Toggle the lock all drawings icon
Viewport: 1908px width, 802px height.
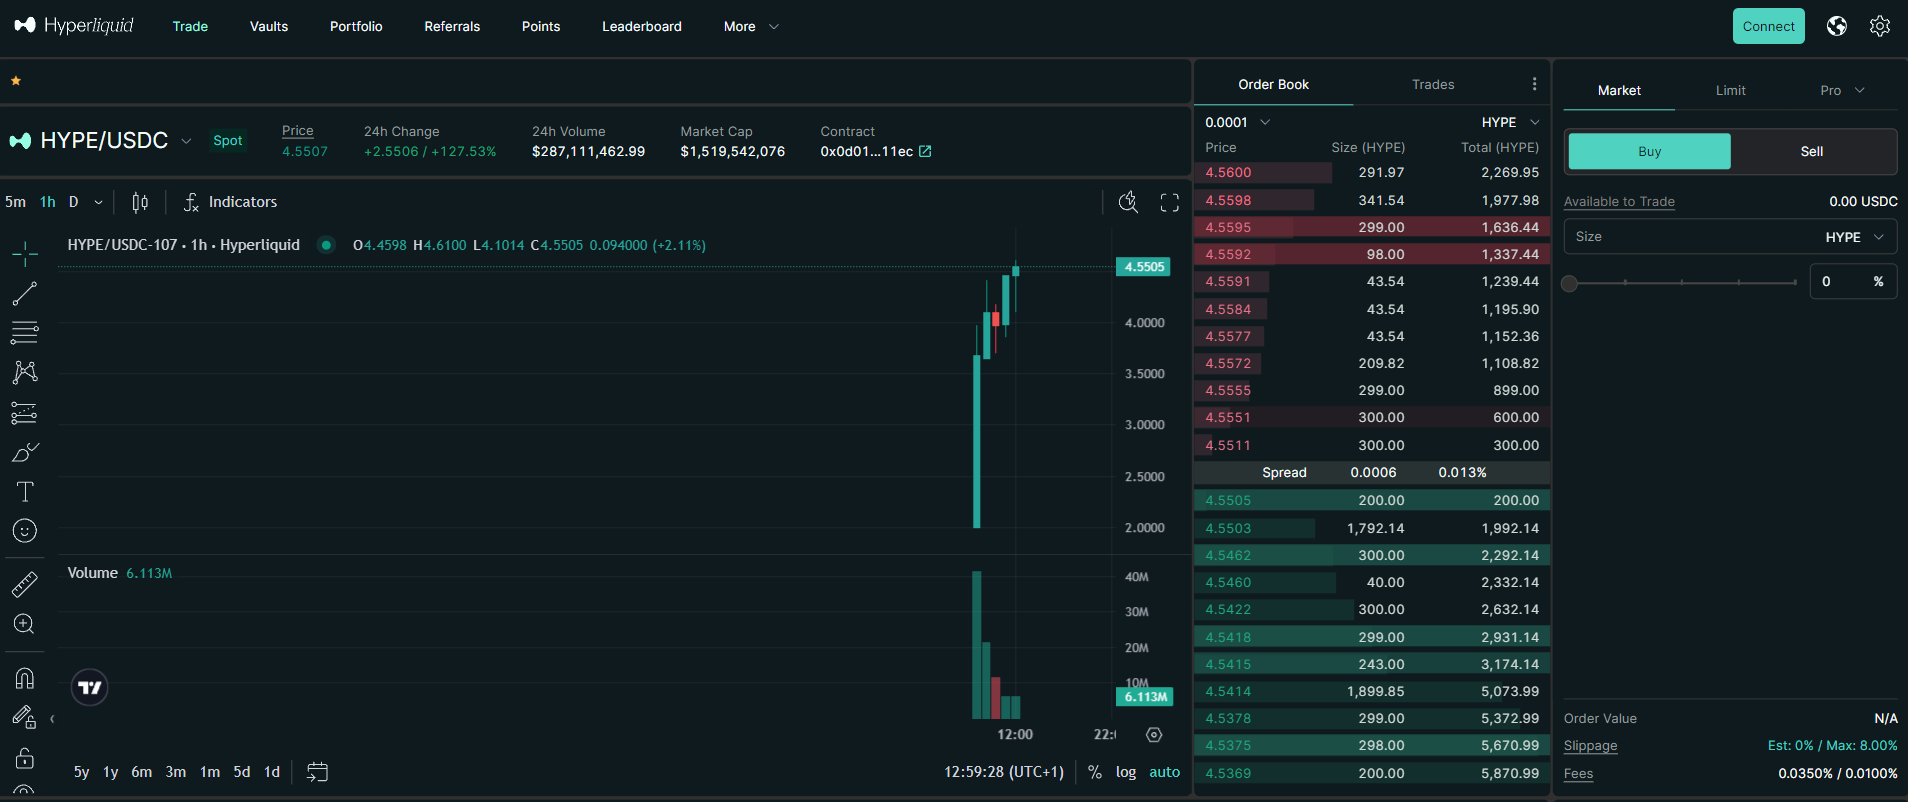pyautogui.click(x=25, y=758)
